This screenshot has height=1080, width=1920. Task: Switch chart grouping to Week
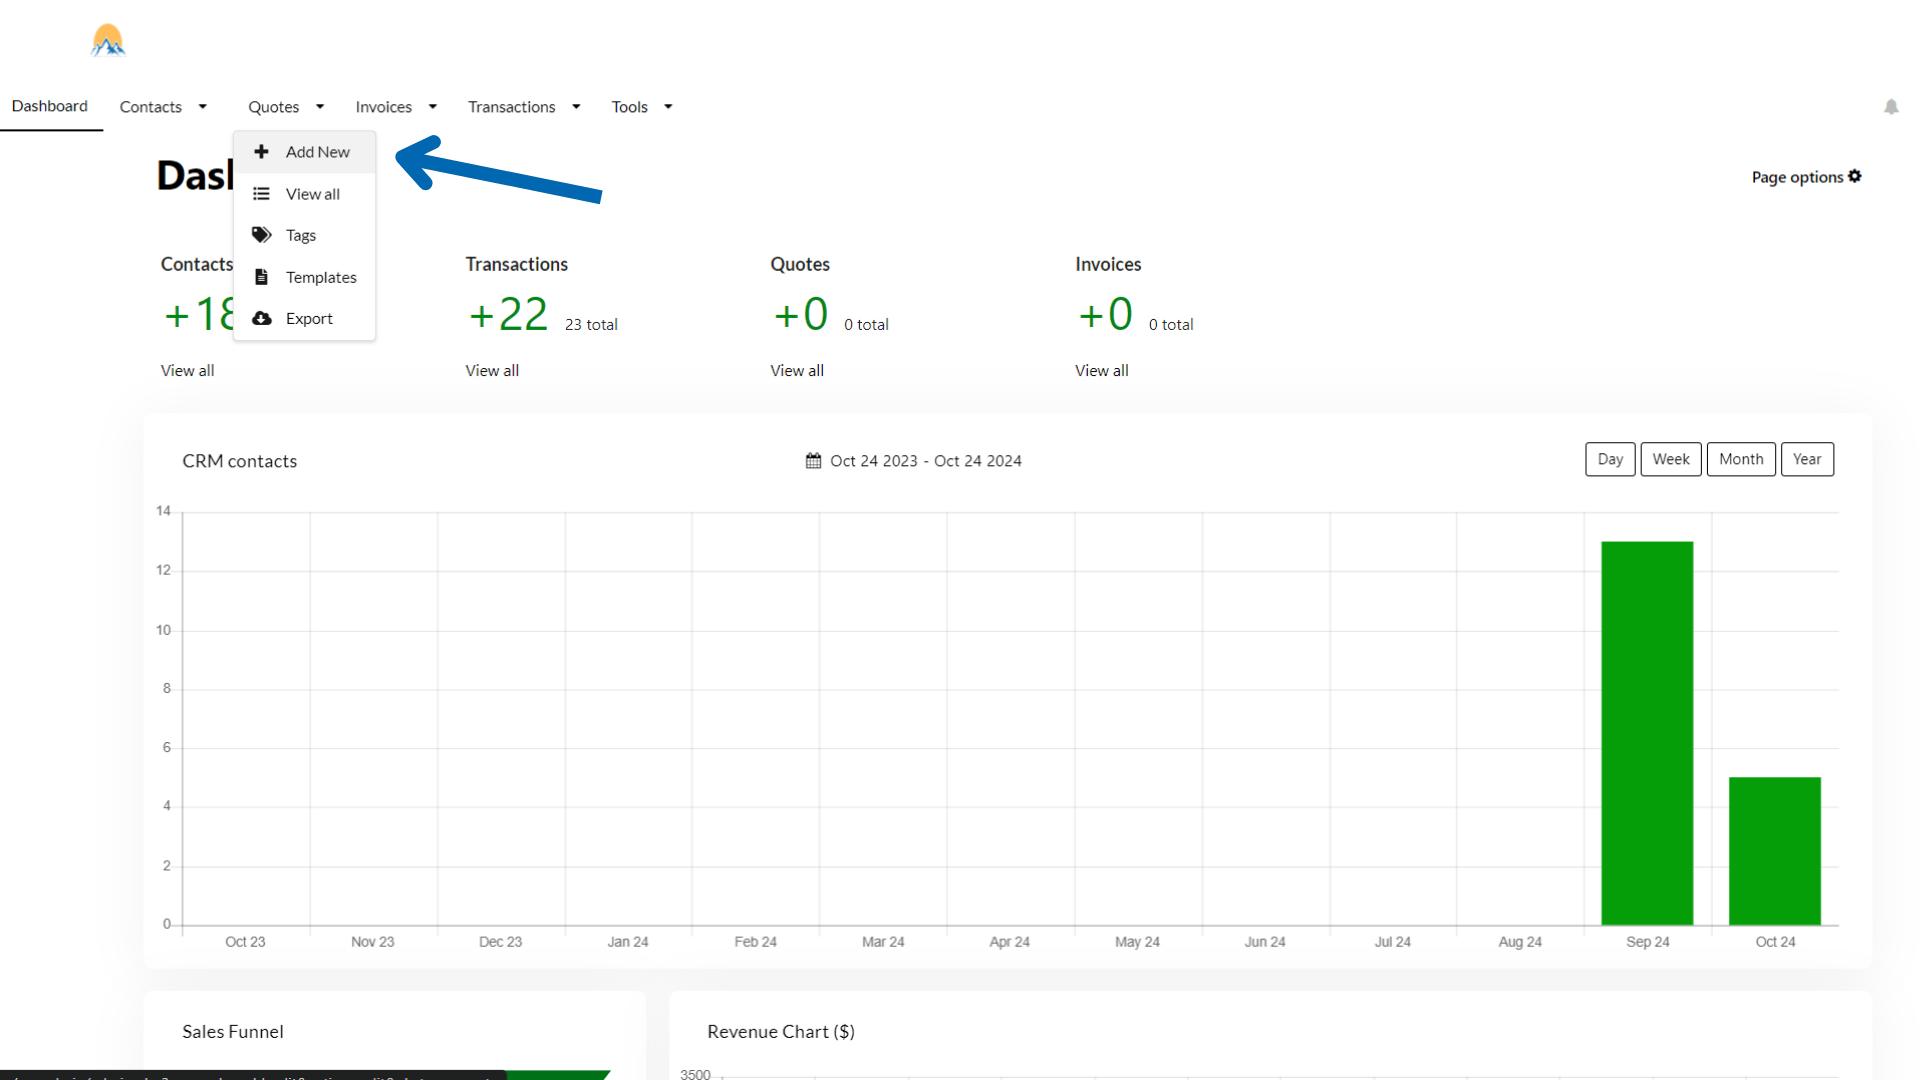[1670, 459]
